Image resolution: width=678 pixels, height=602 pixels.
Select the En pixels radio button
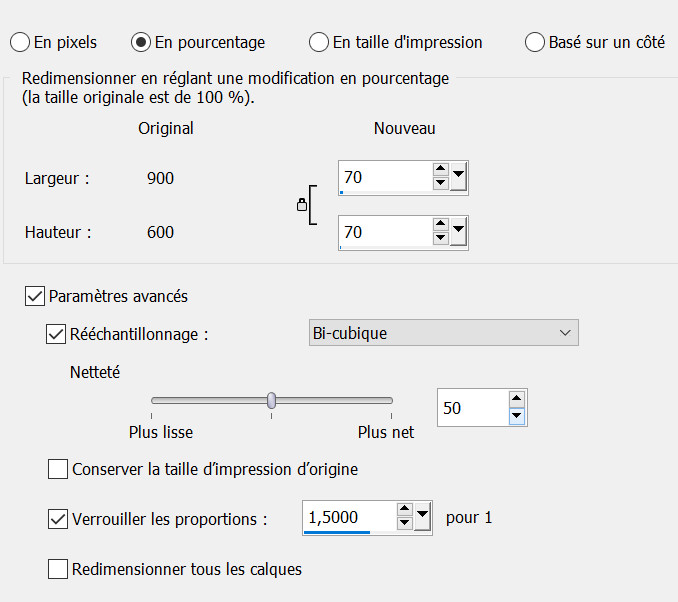(x=20, y=42)
